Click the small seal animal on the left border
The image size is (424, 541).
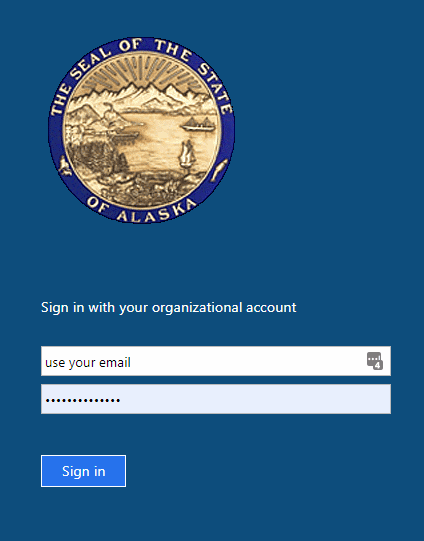[x=64, y=165]
